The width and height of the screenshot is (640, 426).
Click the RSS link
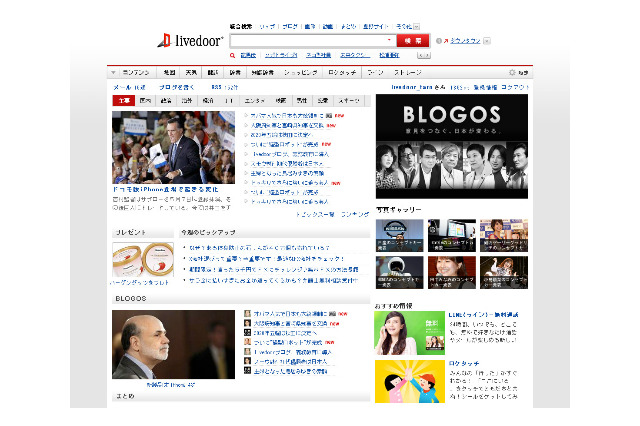click(224, 87)
